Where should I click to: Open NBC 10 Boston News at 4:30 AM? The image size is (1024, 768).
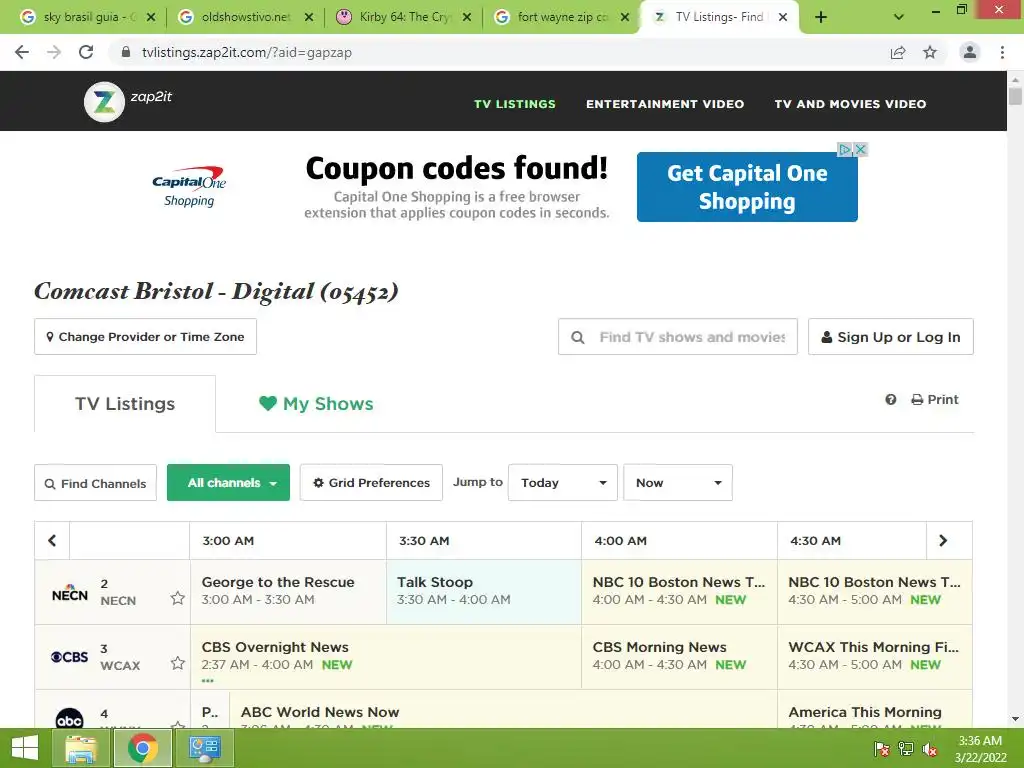click(x=875, y=591)
